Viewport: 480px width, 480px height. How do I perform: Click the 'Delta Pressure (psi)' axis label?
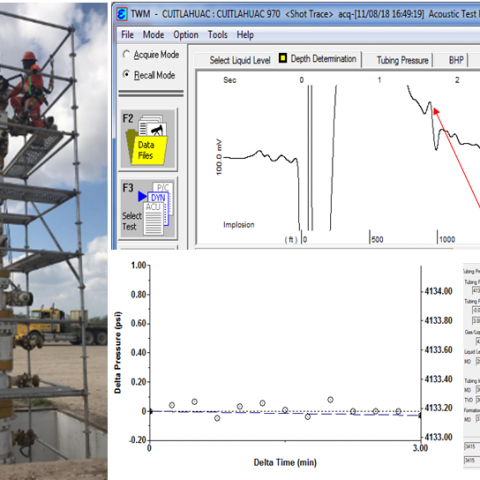coord(118,353)
